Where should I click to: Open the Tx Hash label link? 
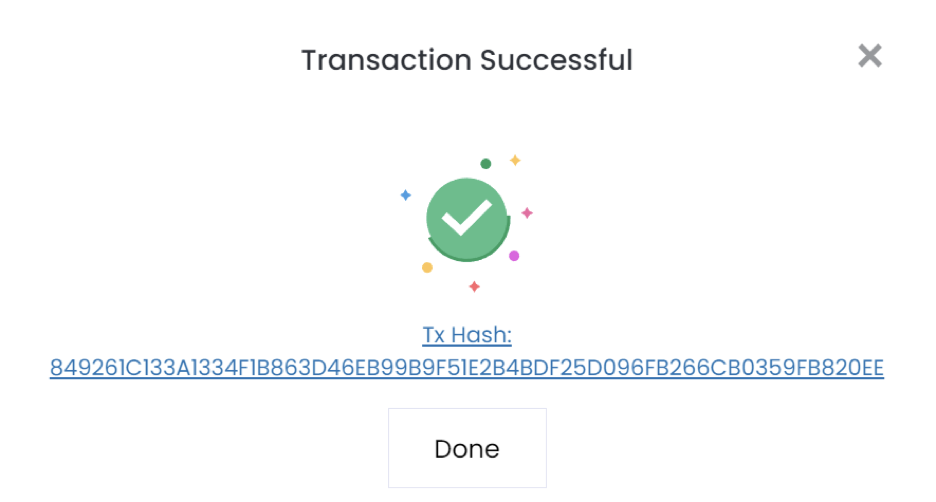click(x=467, y=335)
